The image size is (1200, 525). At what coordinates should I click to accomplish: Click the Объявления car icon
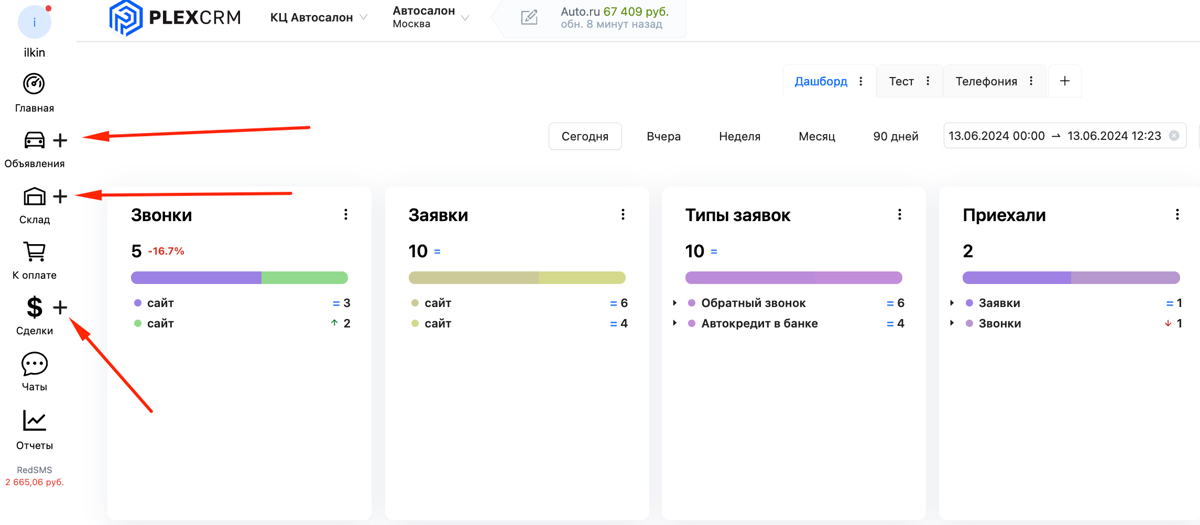[34, 140]
